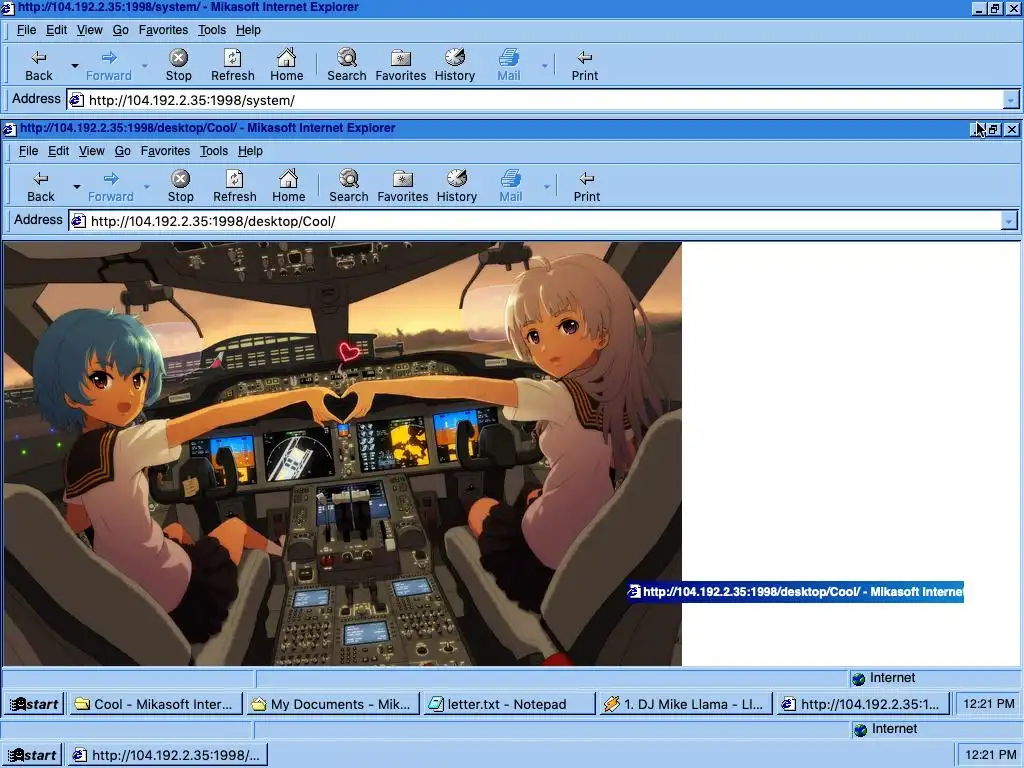Click Stop in the outer system window toolbar

pyautogui.click(x=178, y=66)
